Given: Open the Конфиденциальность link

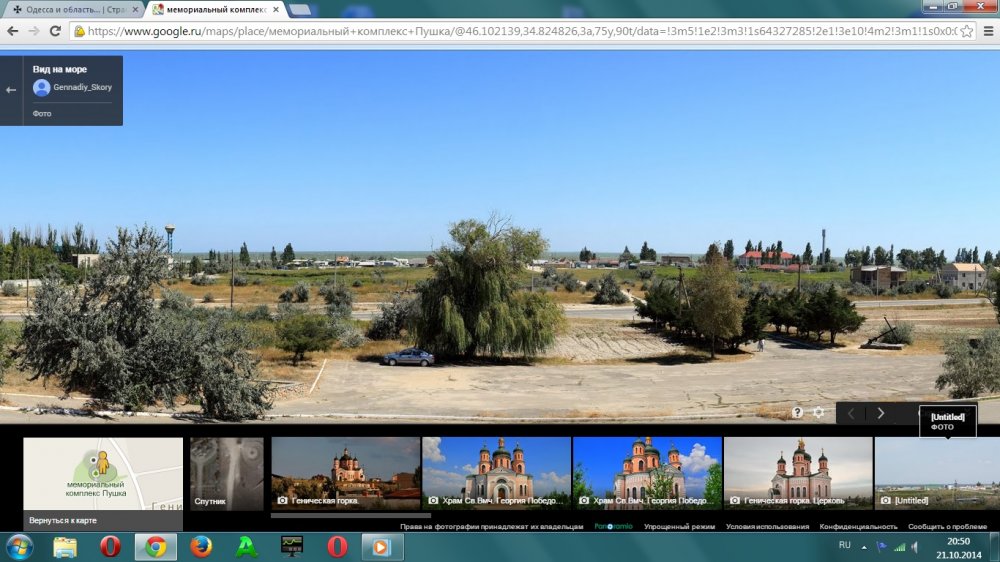Looking at the screenshot, I should (x=858, y=526).
